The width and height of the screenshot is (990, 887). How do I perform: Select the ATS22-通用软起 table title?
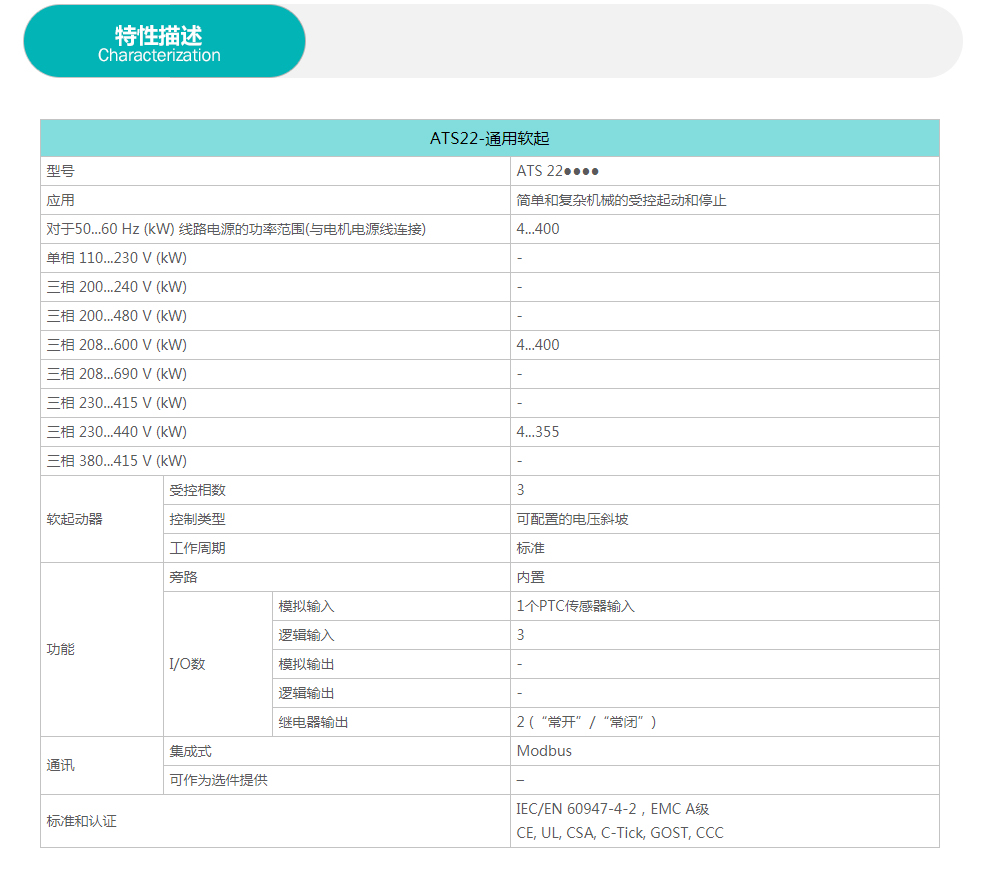(489, 138)
